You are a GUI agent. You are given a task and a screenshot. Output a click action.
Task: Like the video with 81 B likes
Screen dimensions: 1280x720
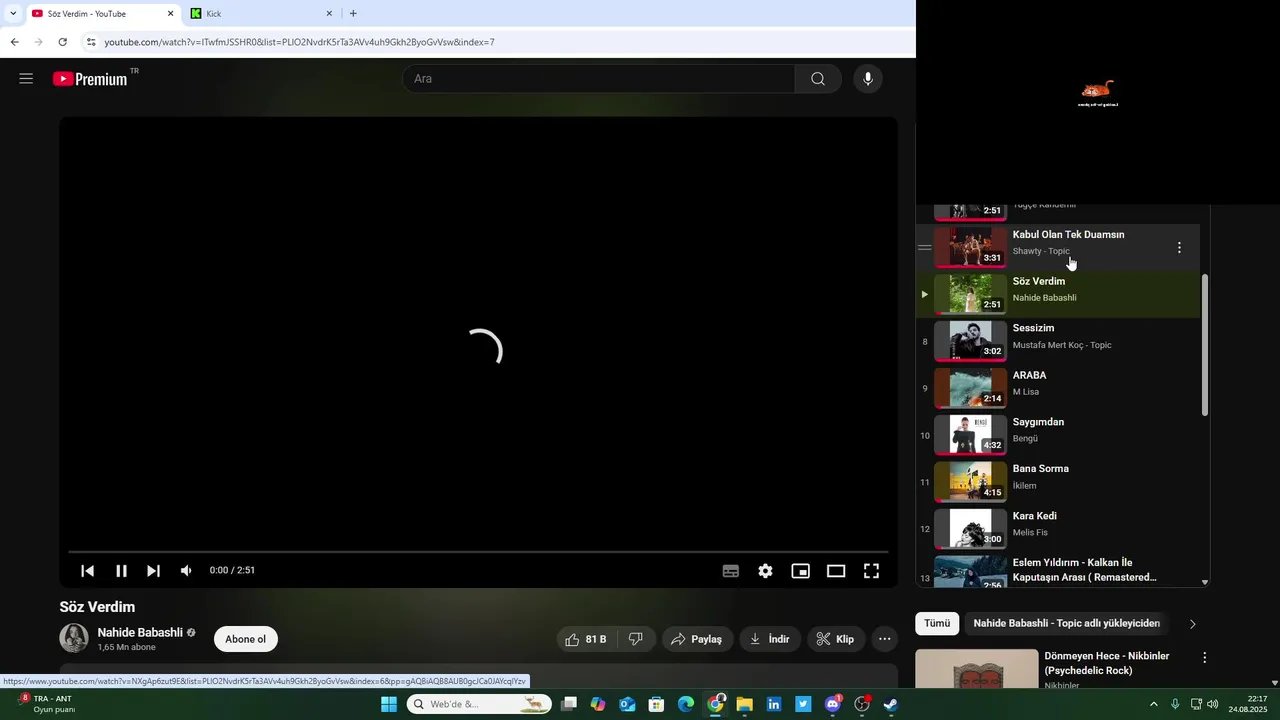click(586, 639)
